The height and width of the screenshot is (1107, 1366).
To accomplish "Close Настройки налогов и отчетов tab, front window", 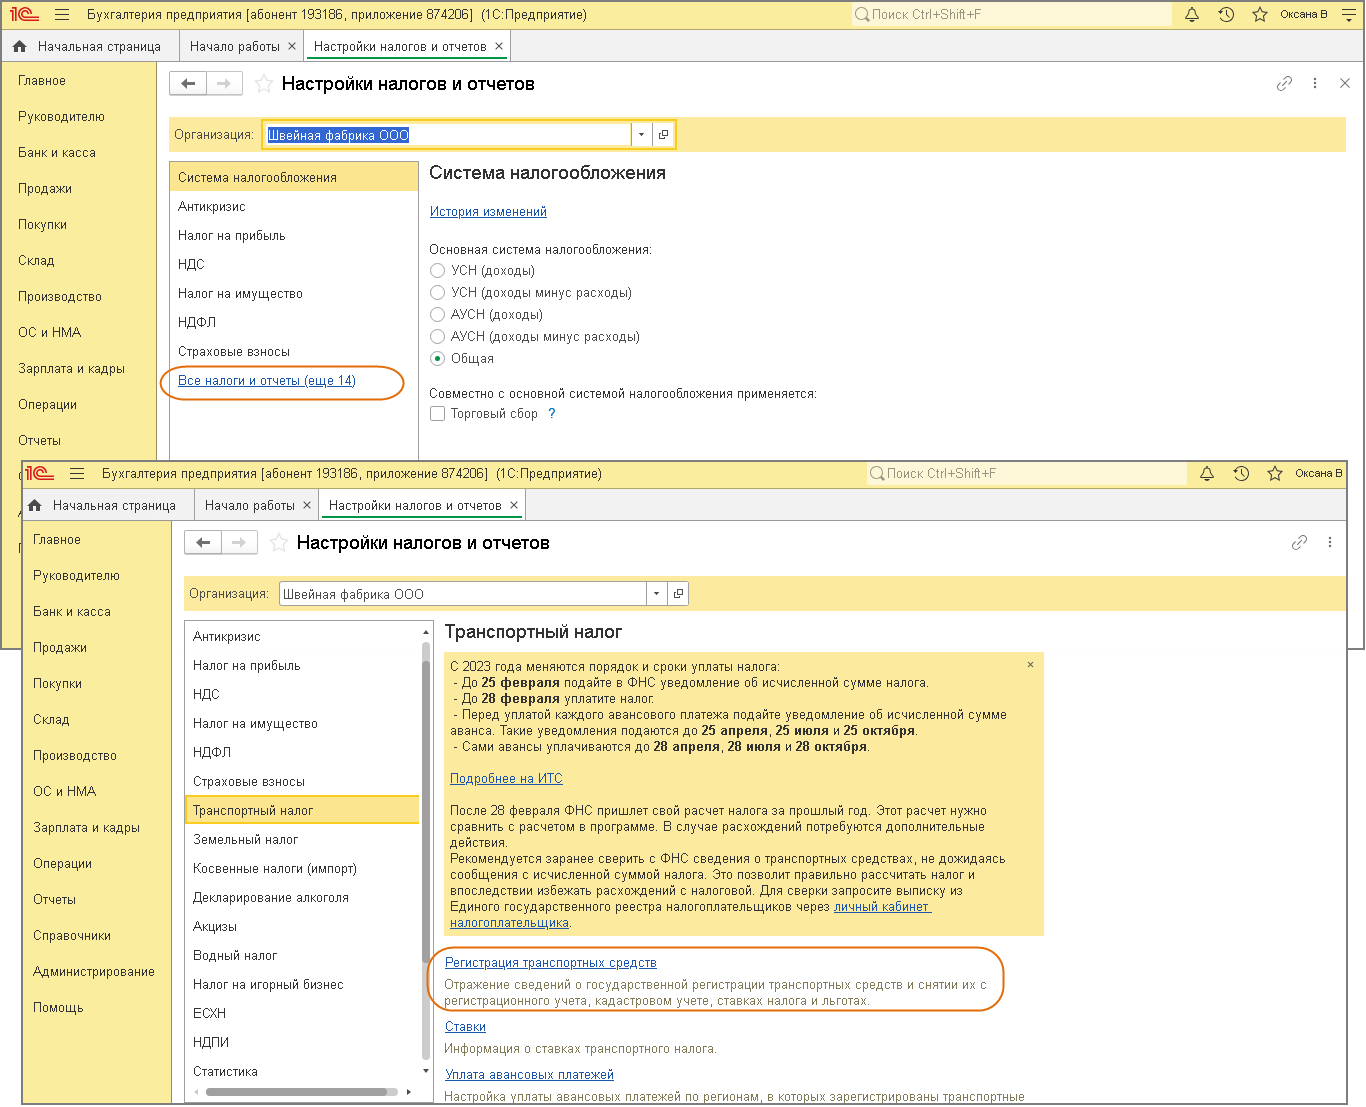I will pos(514,506).
